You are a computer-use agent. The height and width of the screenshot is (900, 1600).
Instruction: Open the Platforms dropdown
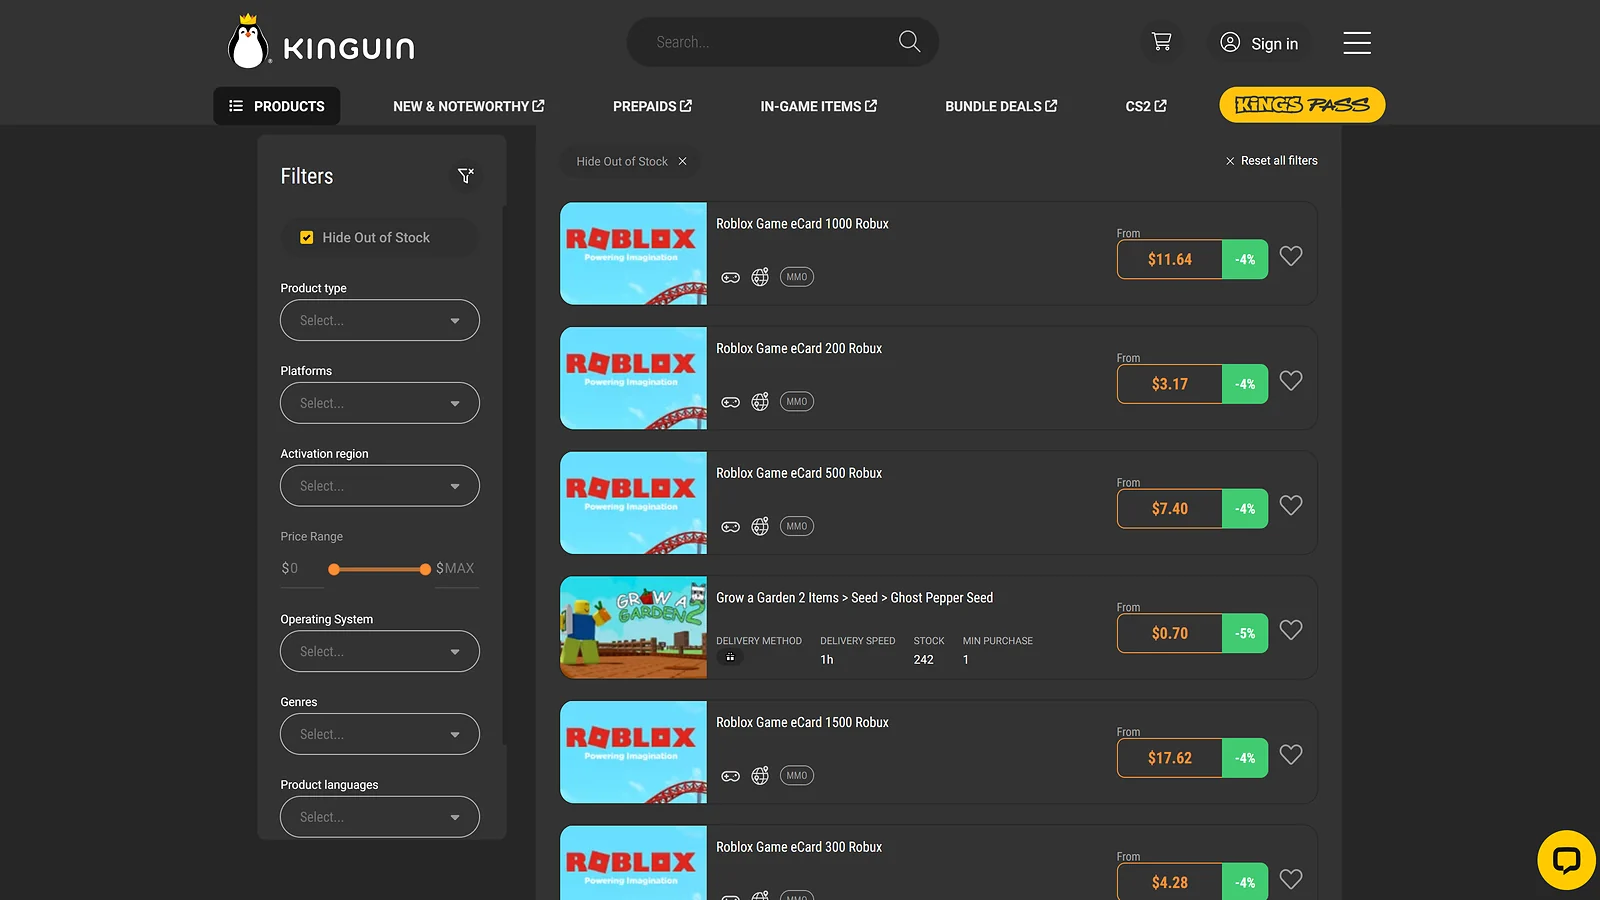pos(380,403)
